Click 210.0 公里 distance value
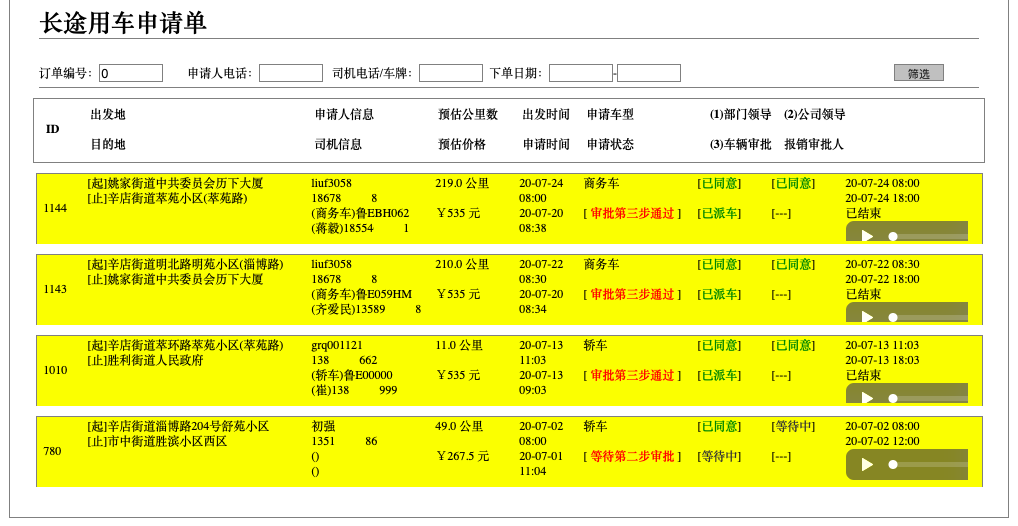 (x=462, y=265)
